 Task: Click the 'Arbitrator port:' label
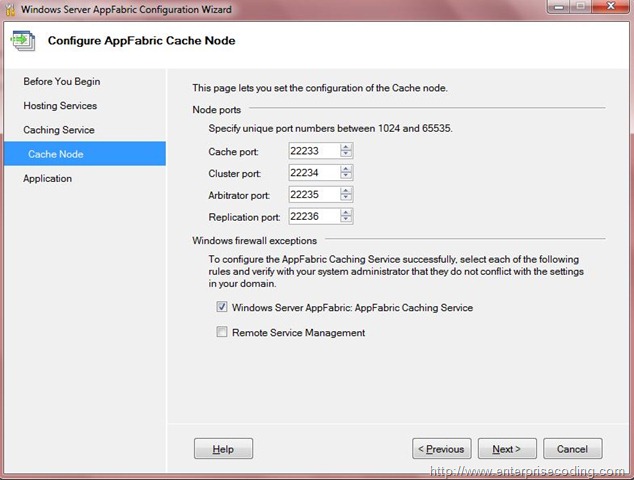(x=239, y=195)
